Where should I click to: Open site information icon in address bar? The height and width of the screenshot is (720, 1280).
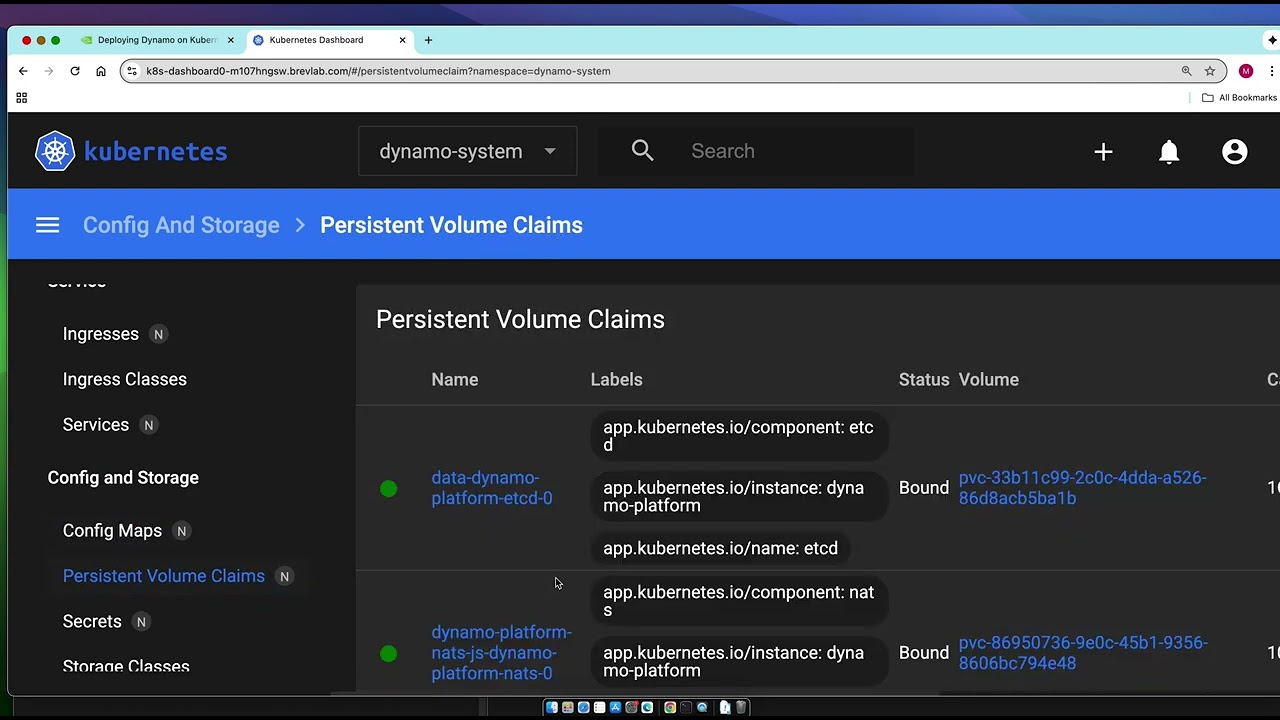click(132, 71)
